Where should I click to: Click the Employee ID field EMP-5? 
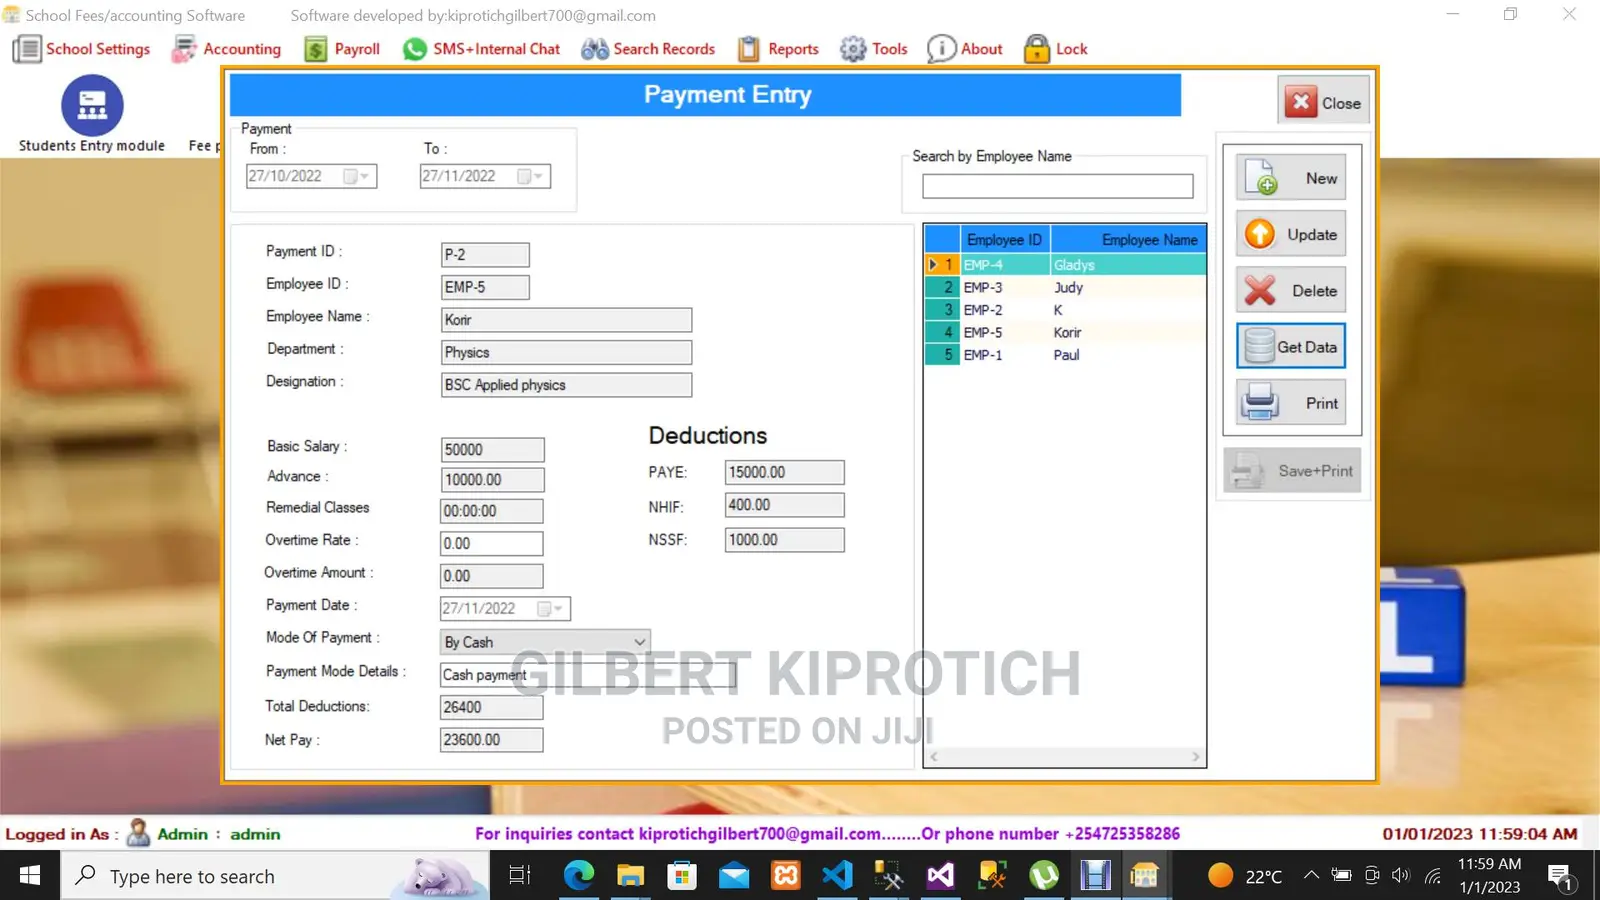coord(485,287)
